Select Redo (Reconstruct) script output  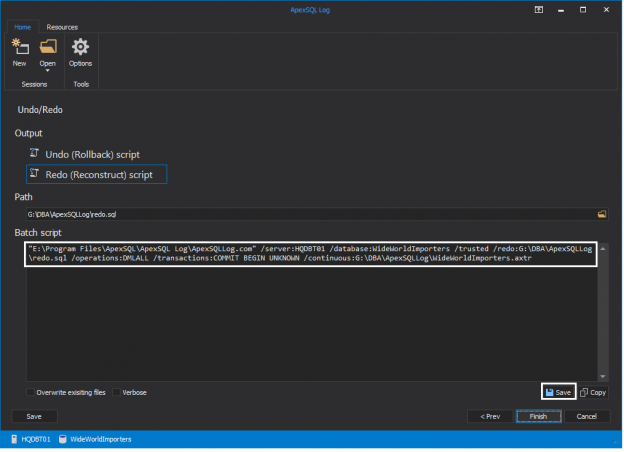(x=96, y=174)
